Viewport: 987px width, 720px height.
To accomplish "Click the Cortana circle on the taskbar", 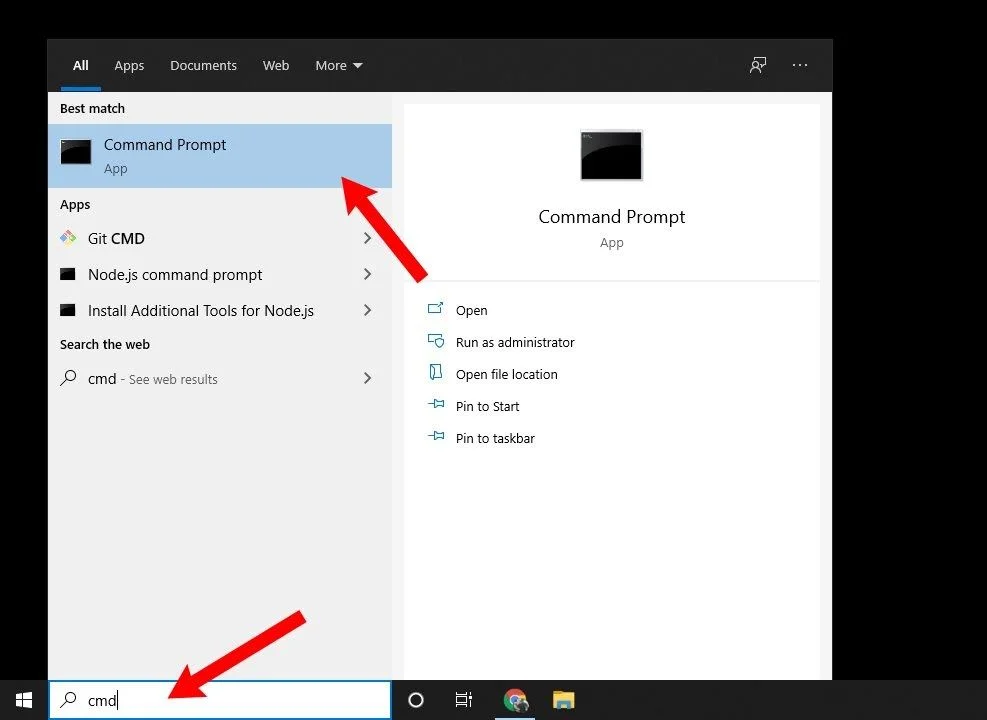I will click(x=415, y=700).
